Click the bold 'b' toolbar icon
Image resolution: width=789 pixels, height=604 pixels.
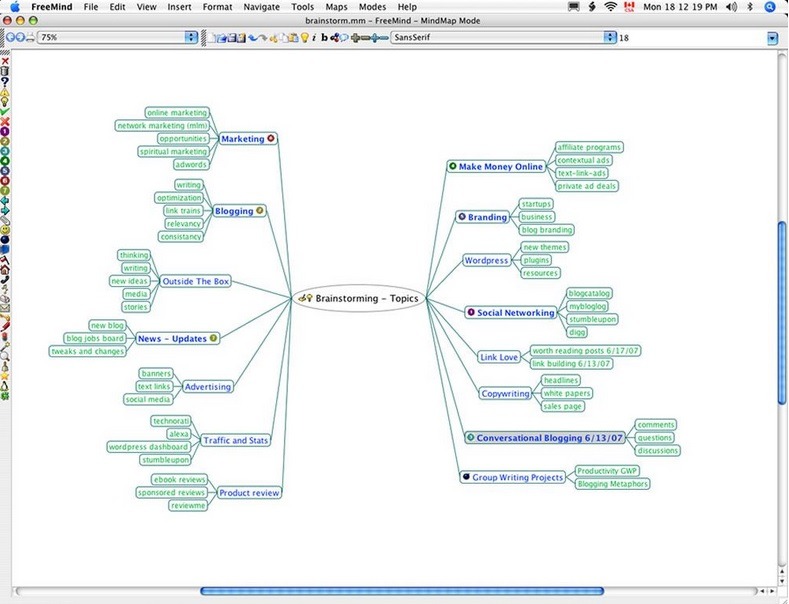pyautogui.click(x=324, y=38)
